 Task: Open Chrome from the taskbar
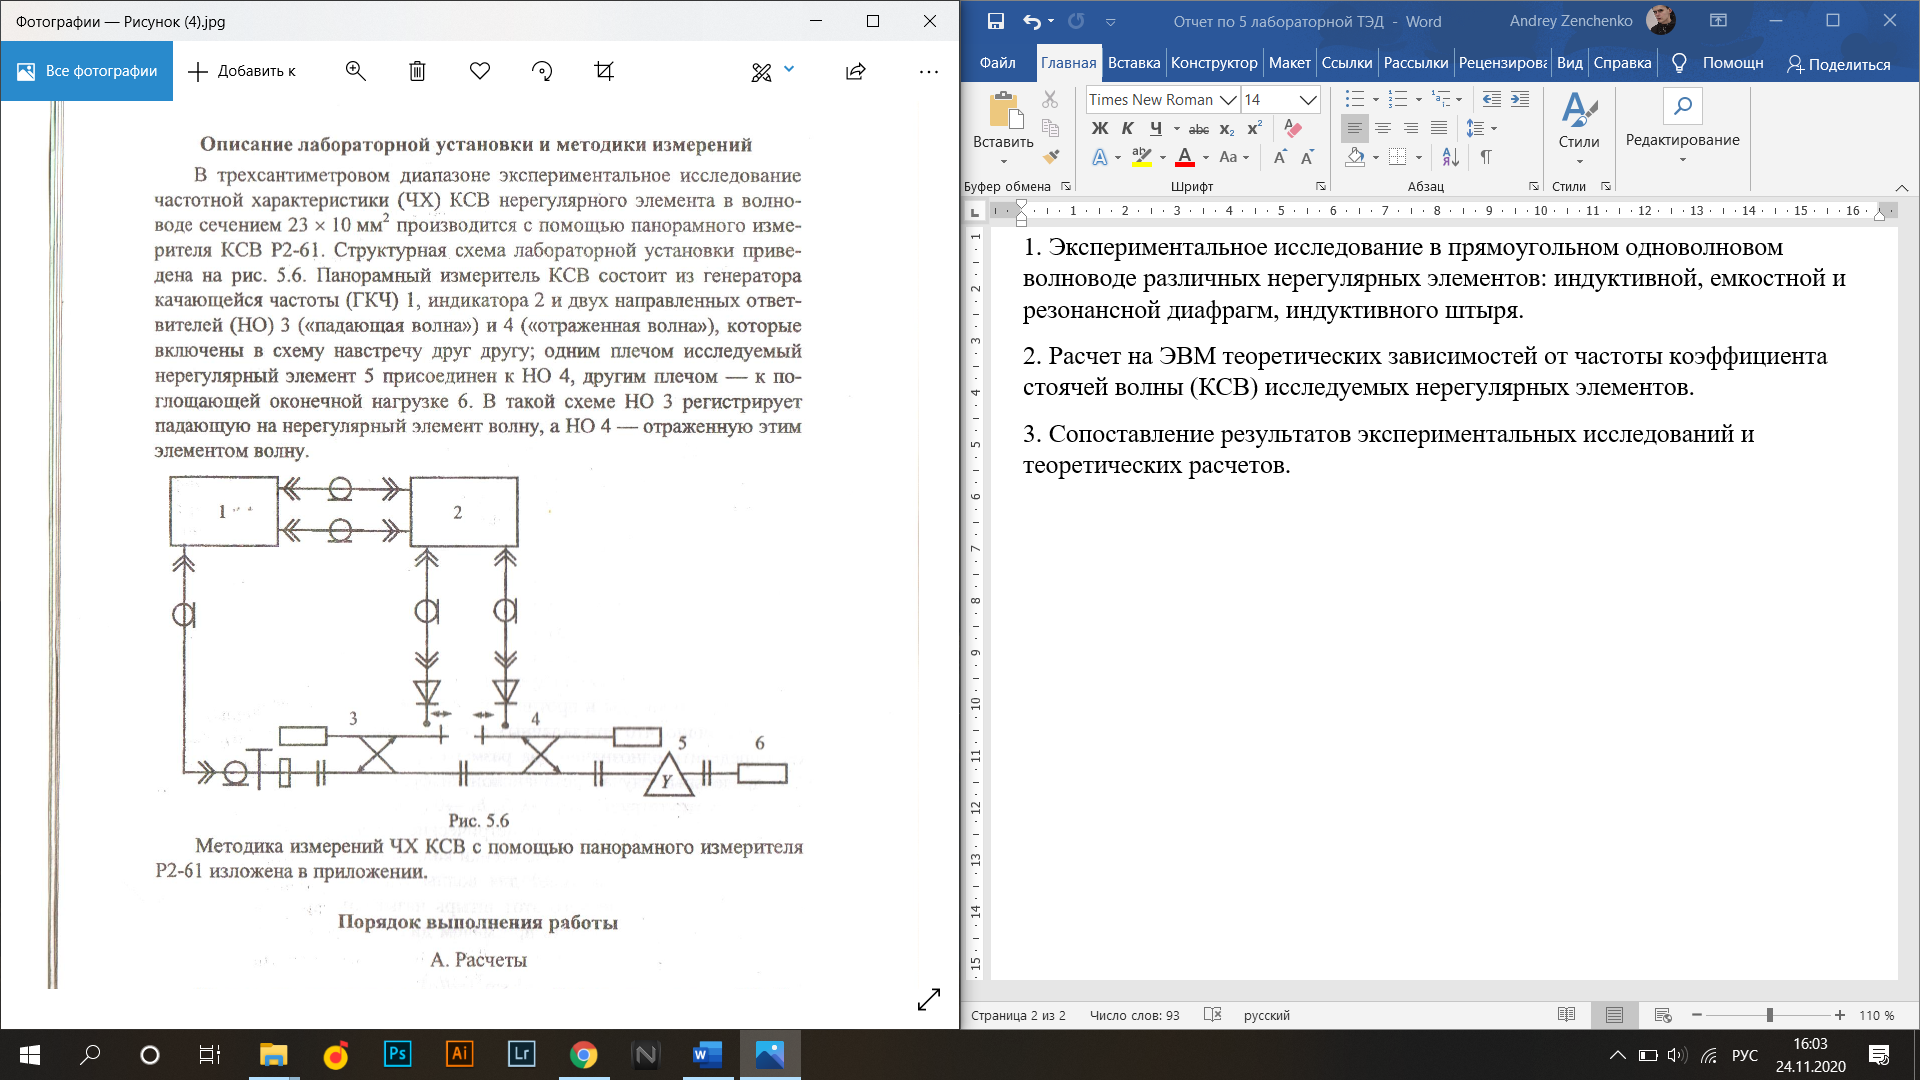583,1055
